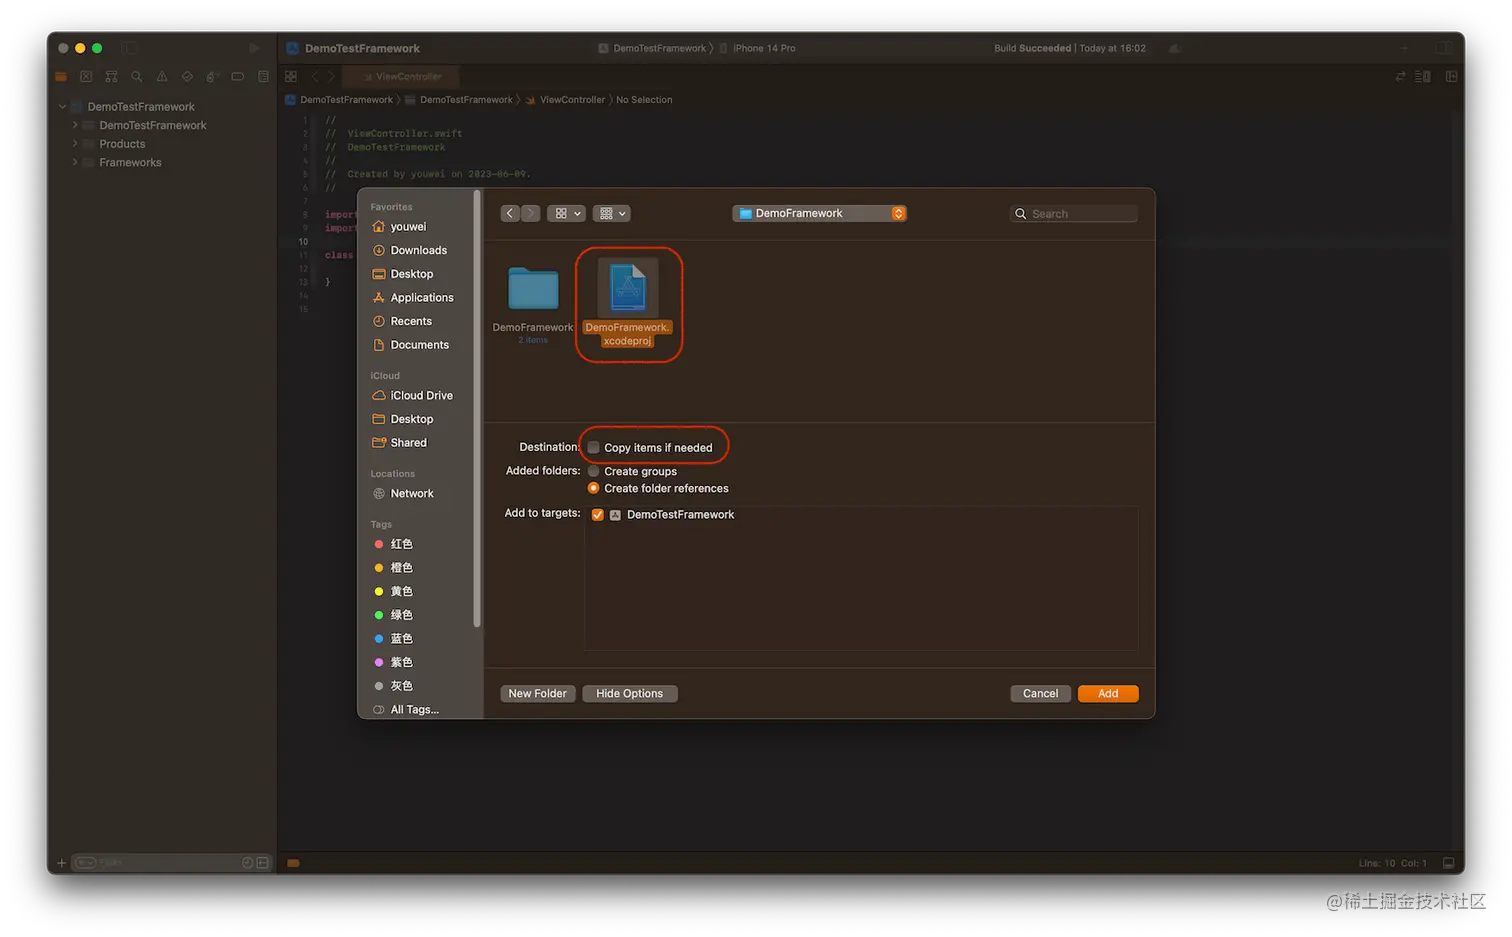Screen dimensions: 1512x937
Task: Go forward in the file dialog
Action: tap(530, 213)
